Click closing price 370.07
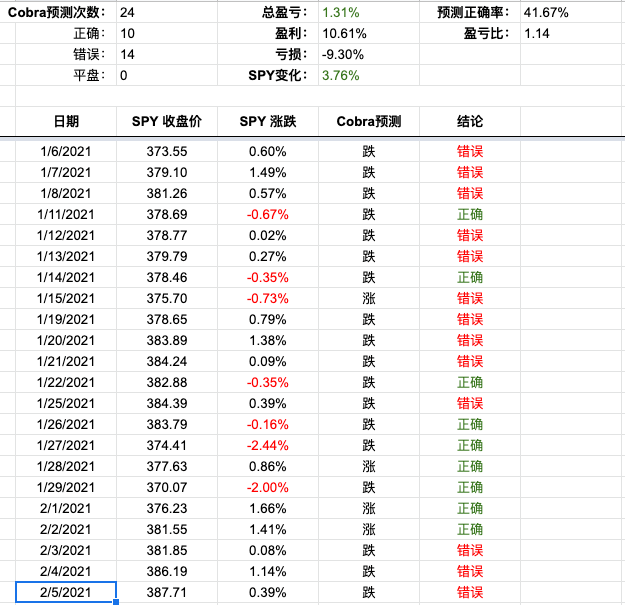The height and width of the screenshot is (605, 625). click(167, 487)
